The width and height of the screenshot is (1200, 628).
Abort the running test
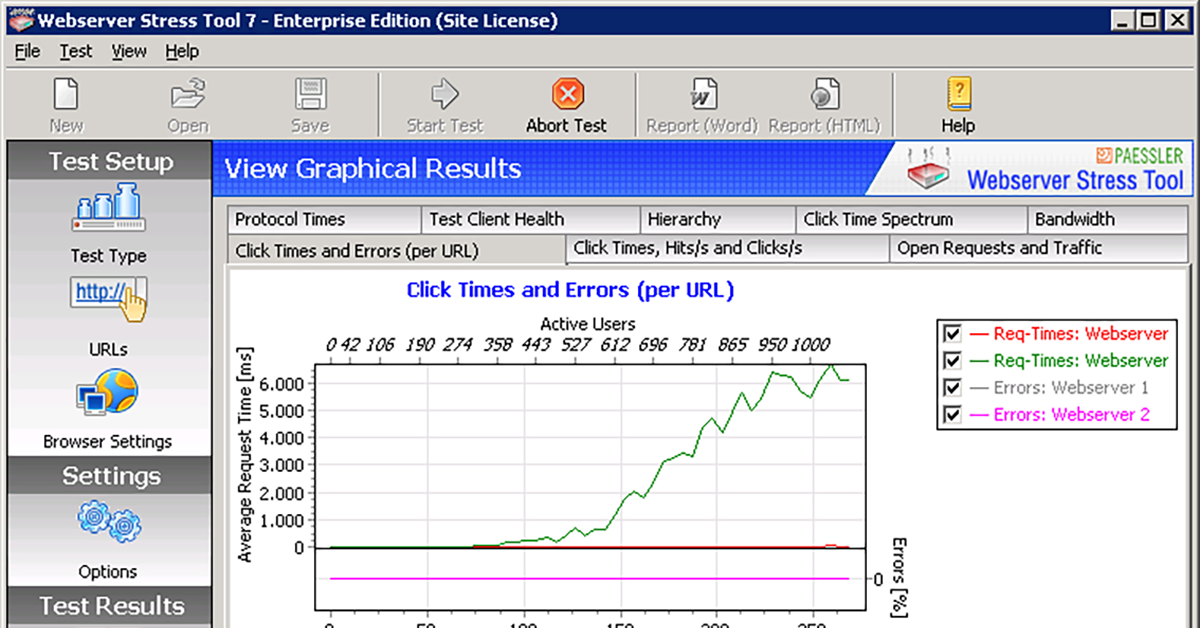(x=567, y=105)
